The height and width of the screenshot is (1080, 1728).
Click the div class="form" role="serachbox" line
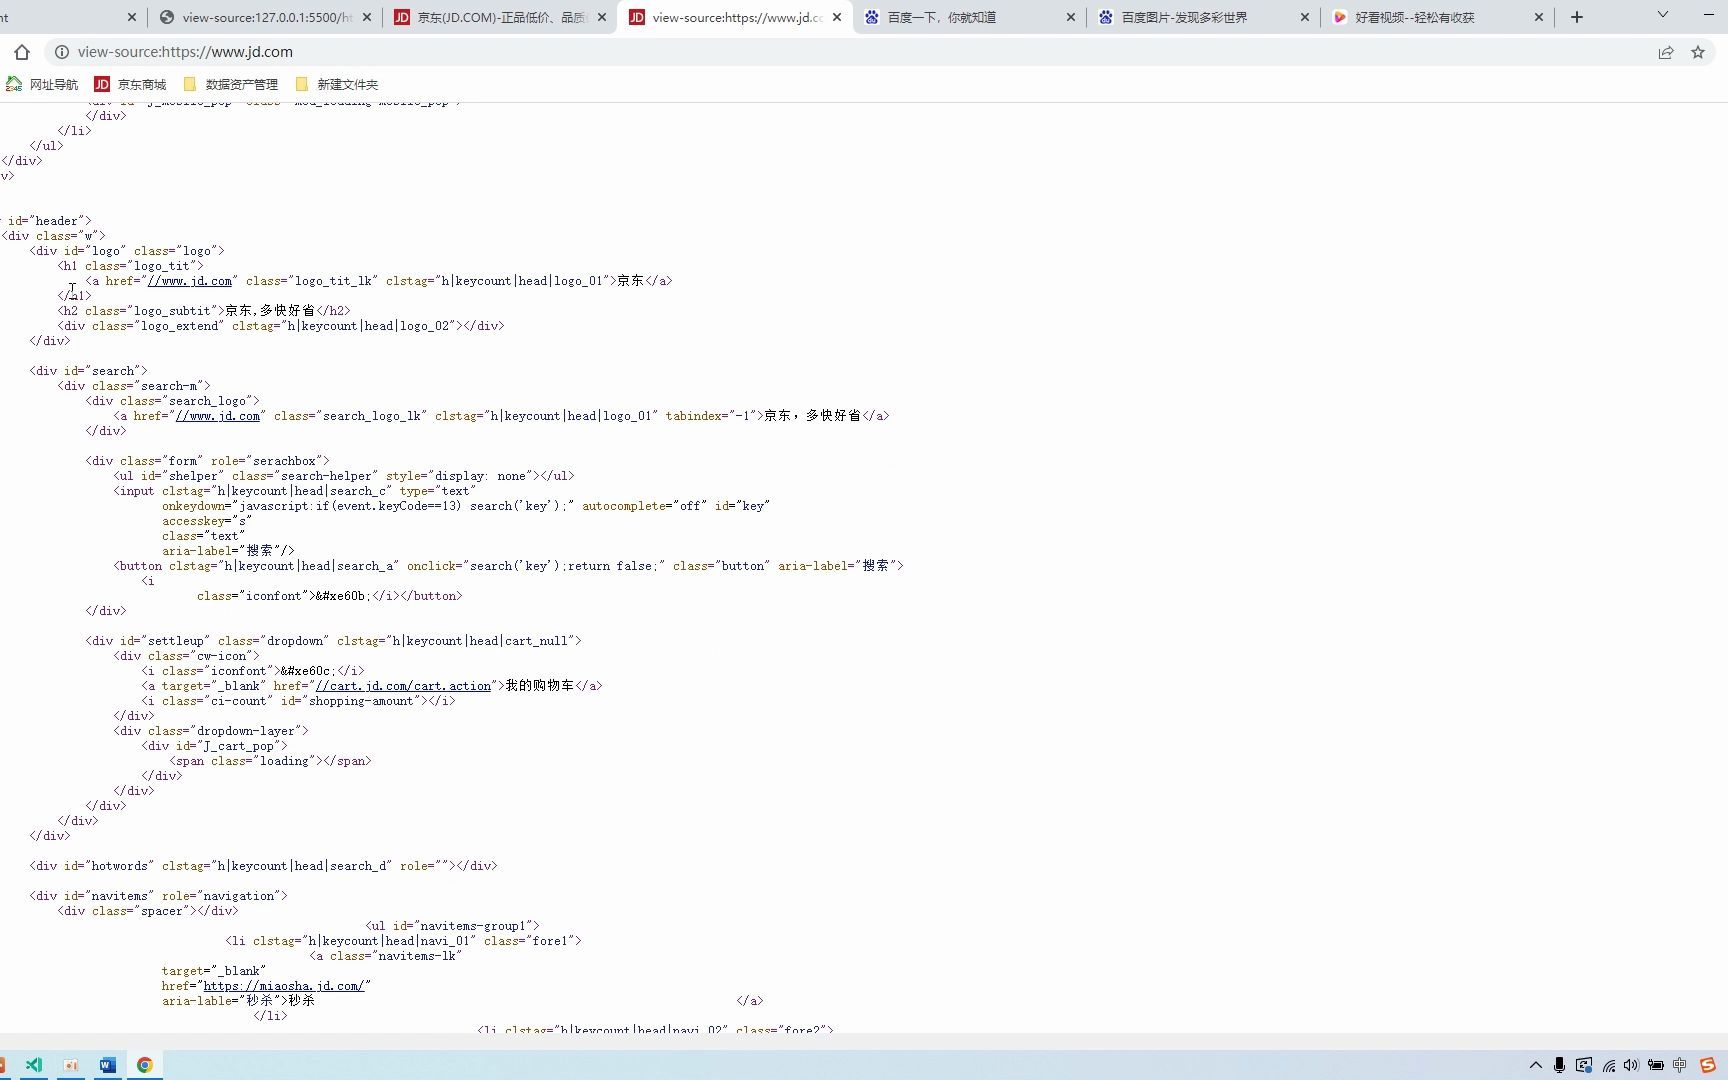(x=207, y=461)
